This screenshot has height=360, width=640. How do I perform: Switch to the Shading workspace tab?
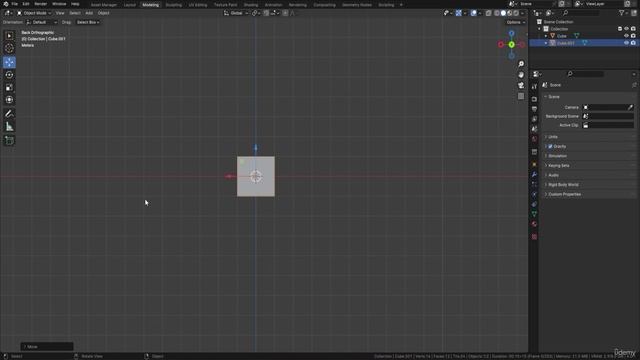click(x=251, y=5)
